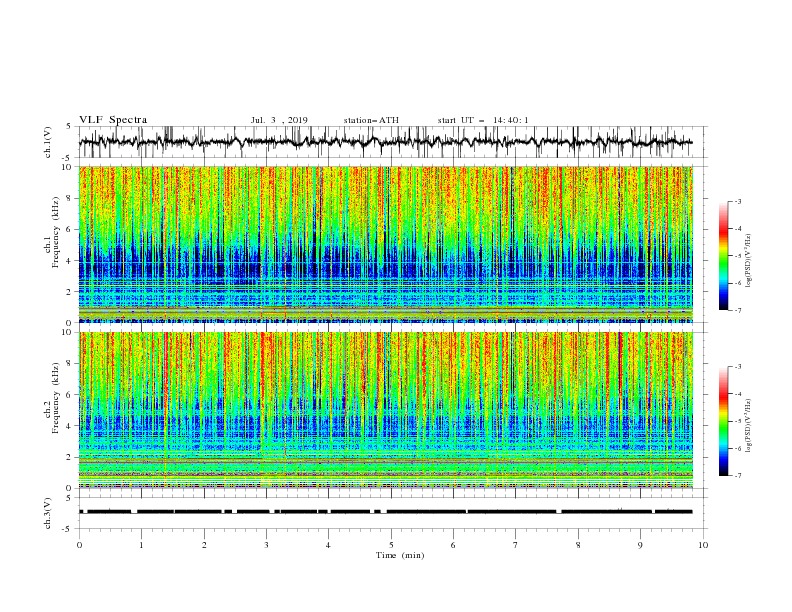Click the ch.2 spectrogram panel

386,410
